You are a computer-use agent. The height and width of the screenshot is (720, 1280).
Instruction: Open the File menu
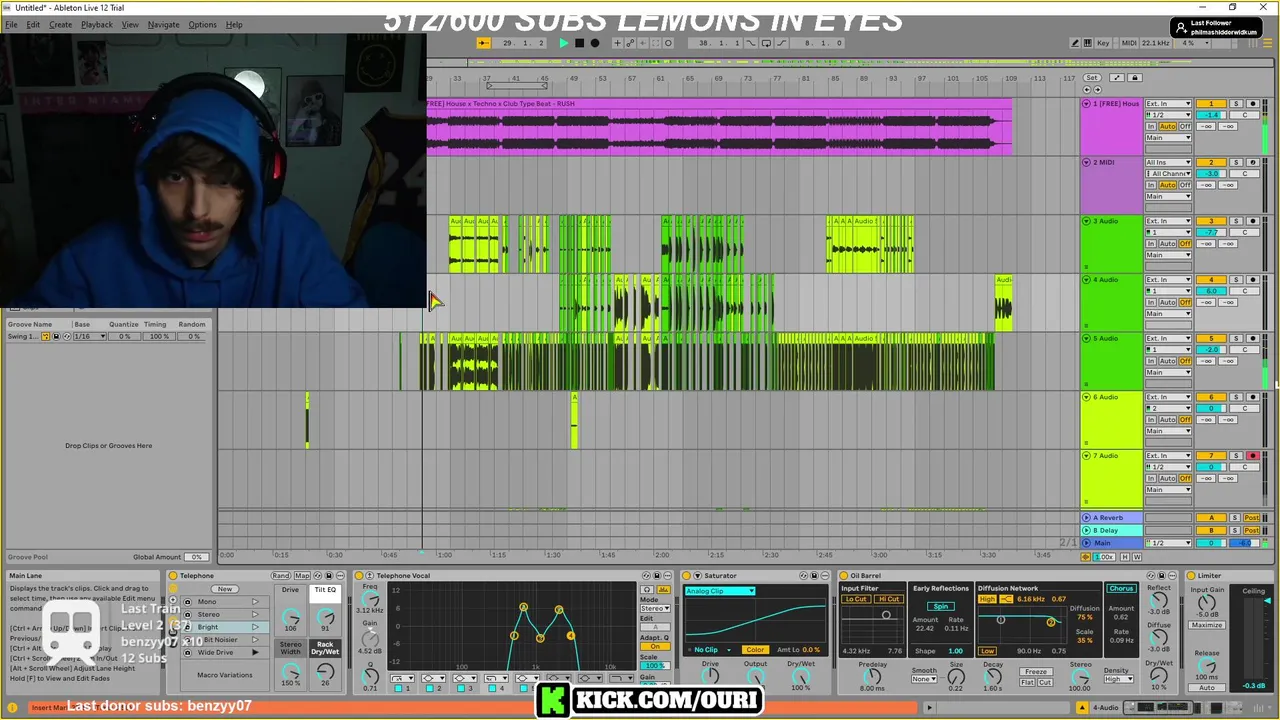click(x=11, y=24)
